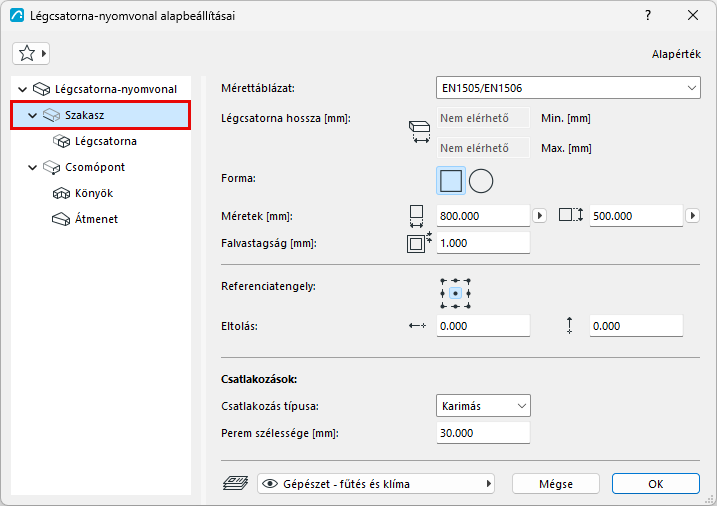
Task: Click the duct height dimension icon
Action: click(x=571, y=215)
